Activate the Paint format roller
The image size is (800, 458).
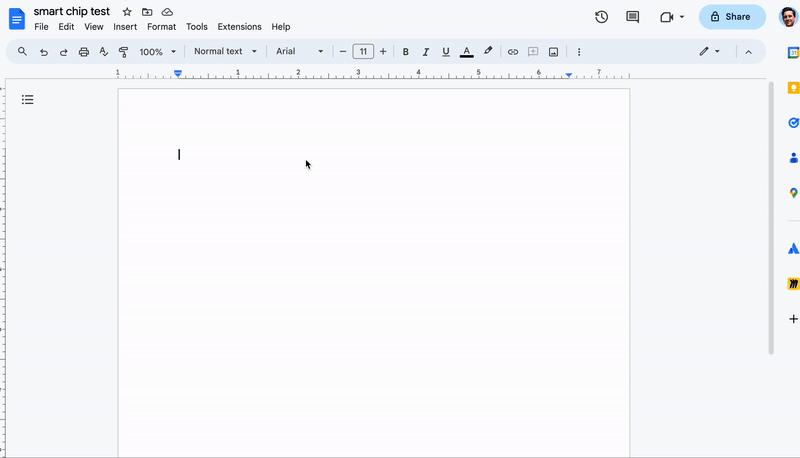[123, 52]
